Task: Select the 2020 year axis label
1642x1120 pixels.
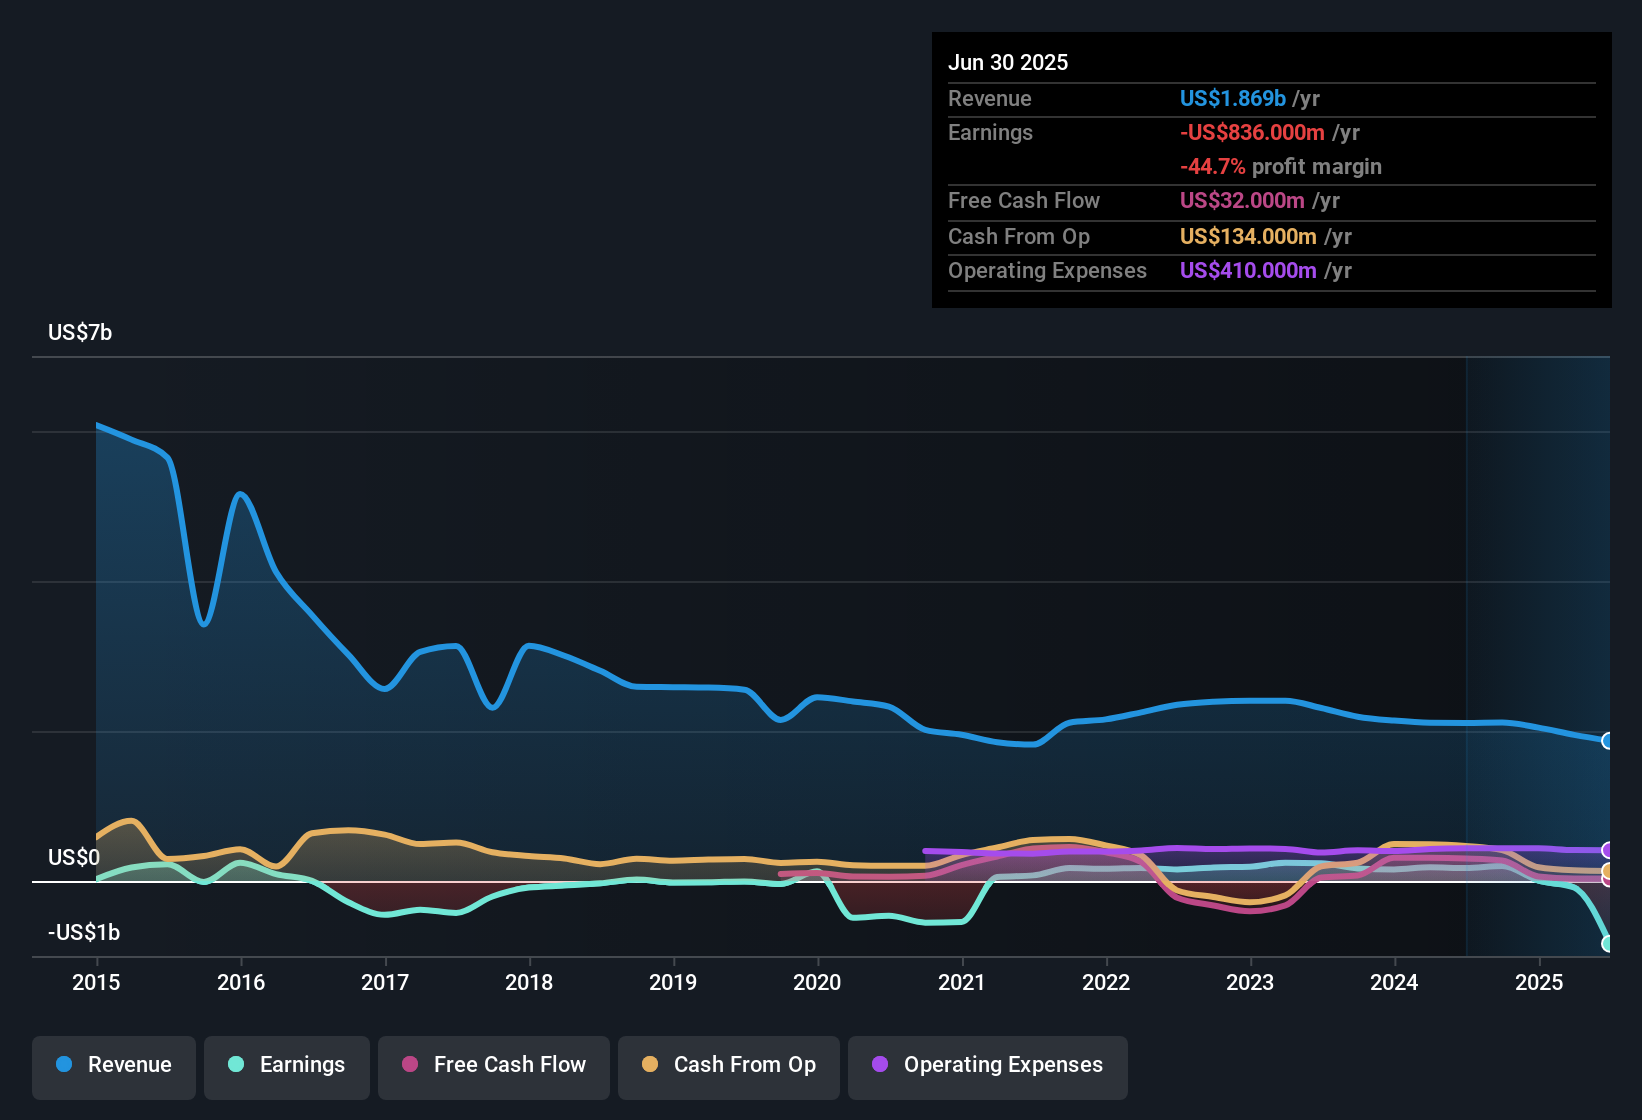Action: click(817, 983)
